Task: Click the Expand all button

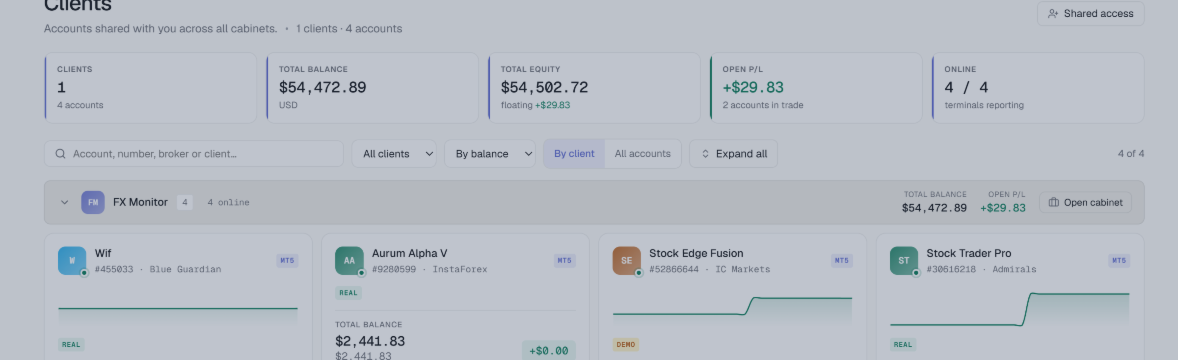Action: pos(733,153)
